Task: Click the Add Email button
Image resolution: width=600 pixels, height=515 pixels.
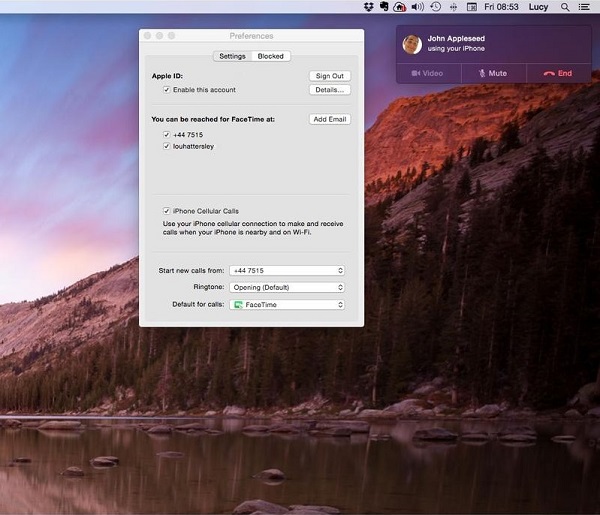Action: pyautogui.click(x=329, y=119)
